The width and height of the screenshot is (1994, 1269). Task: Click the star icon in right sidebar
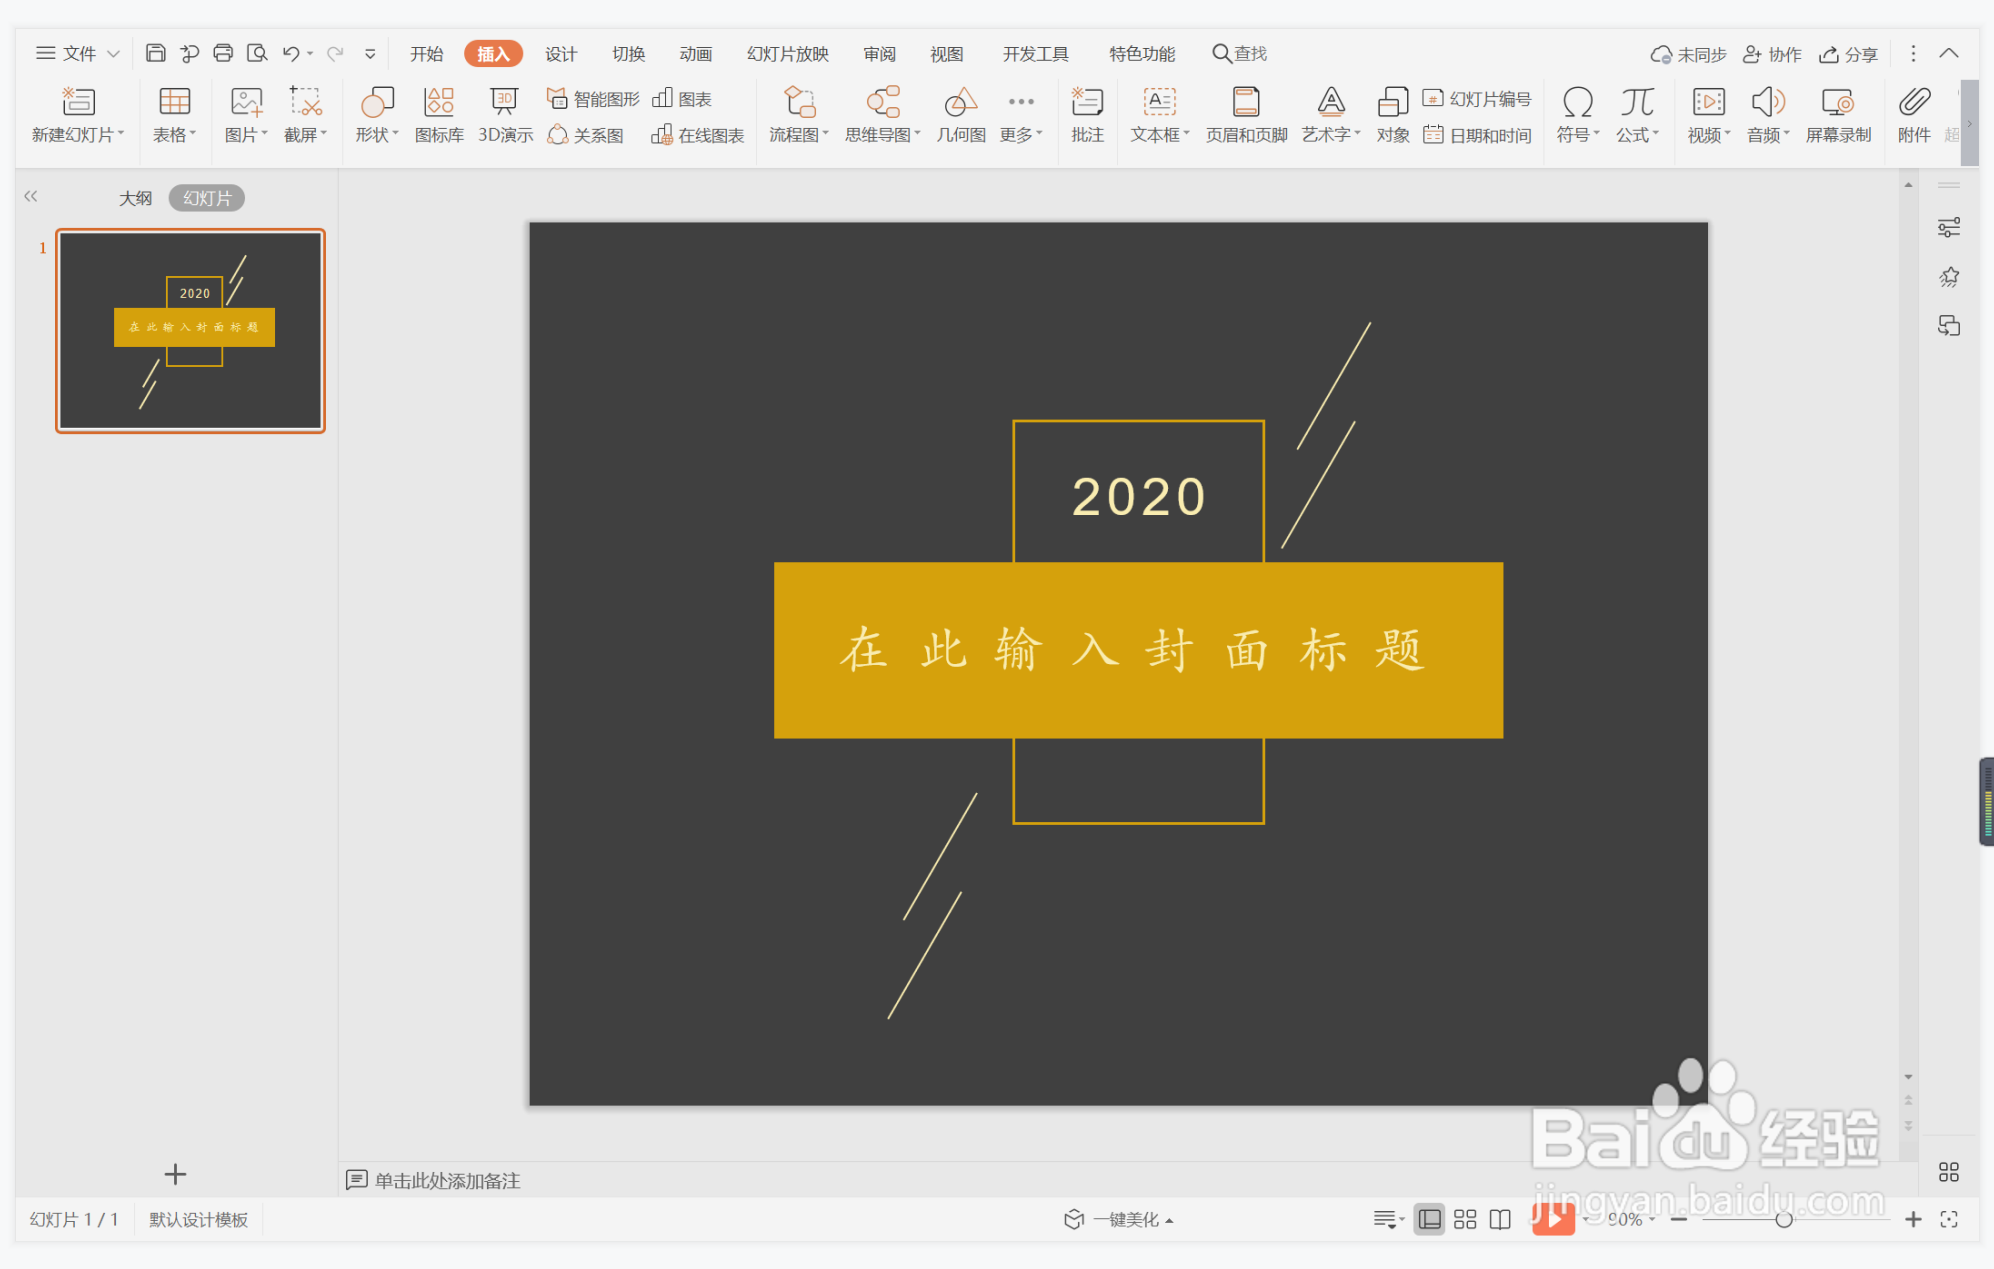tap(1949, 277)
